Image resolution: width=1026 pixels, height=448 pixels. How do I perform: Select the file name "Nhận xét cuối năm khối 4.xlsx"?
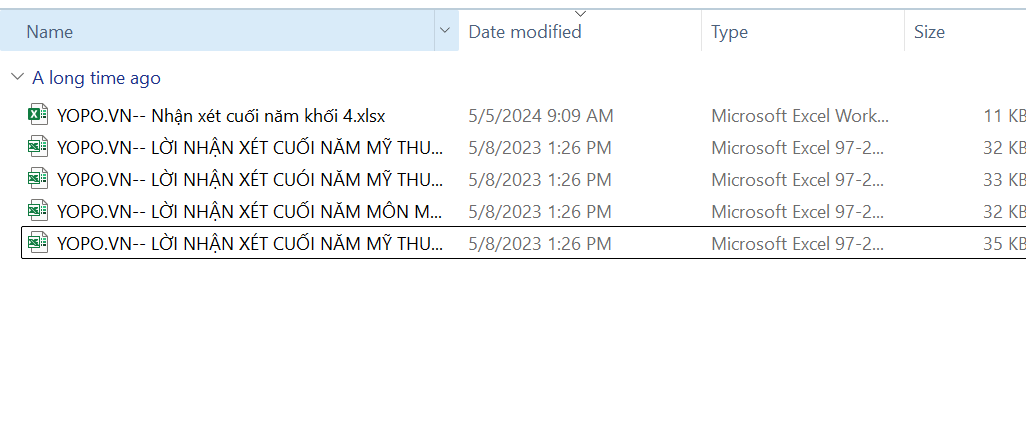point(221,116)
